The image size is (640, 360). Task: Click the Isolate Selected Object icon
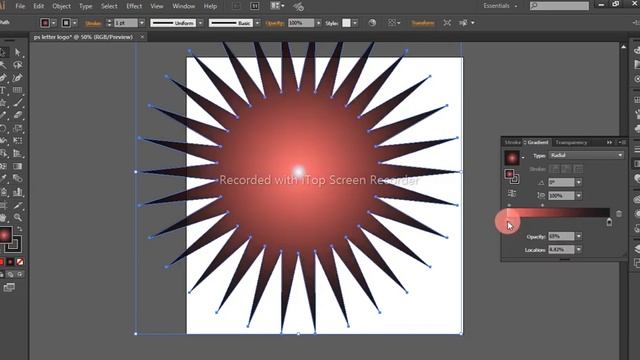[x=447, y=23]
